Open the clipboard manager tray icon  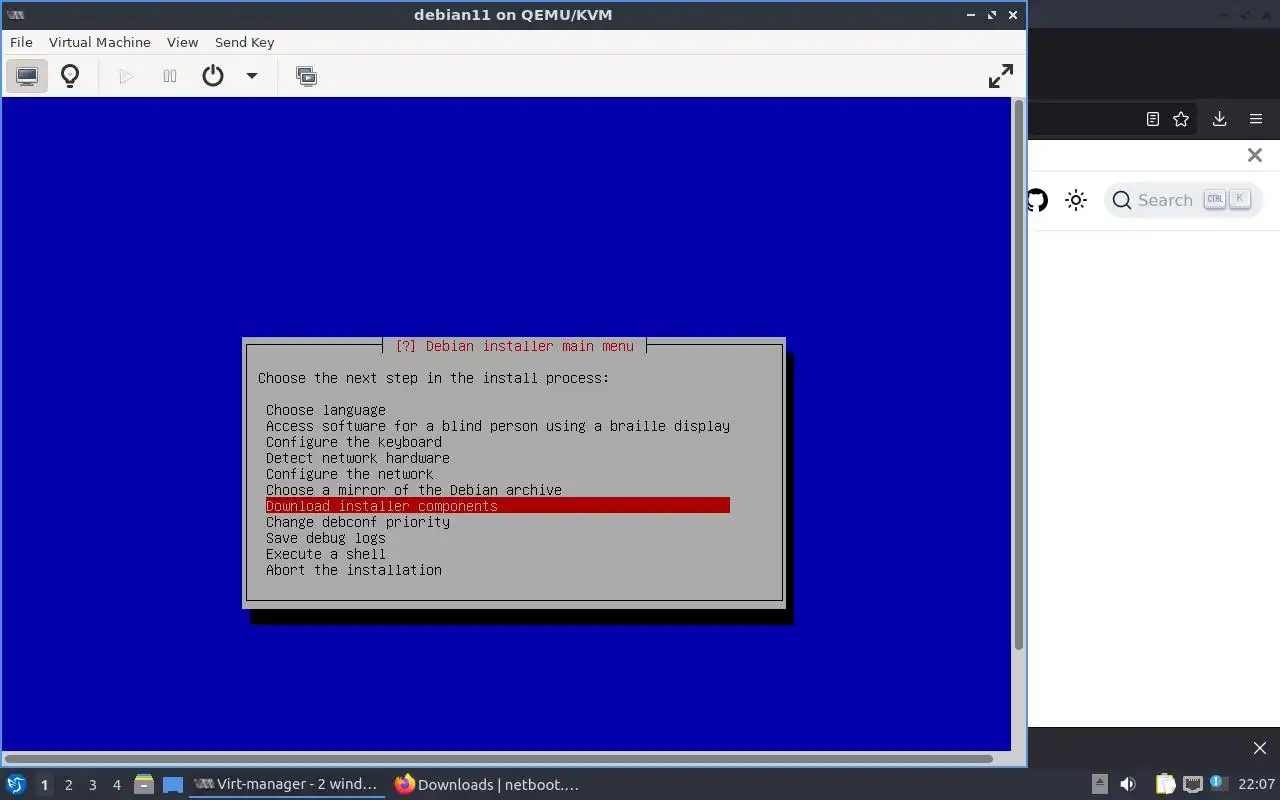(x=1166, y=784)
